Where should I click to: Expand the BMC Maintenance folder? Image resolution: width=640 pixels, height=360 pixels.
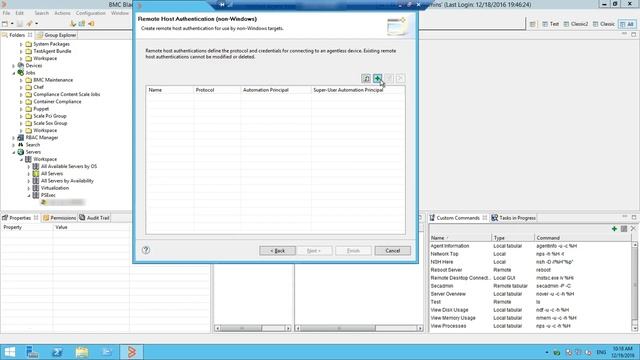click(21, 80)
